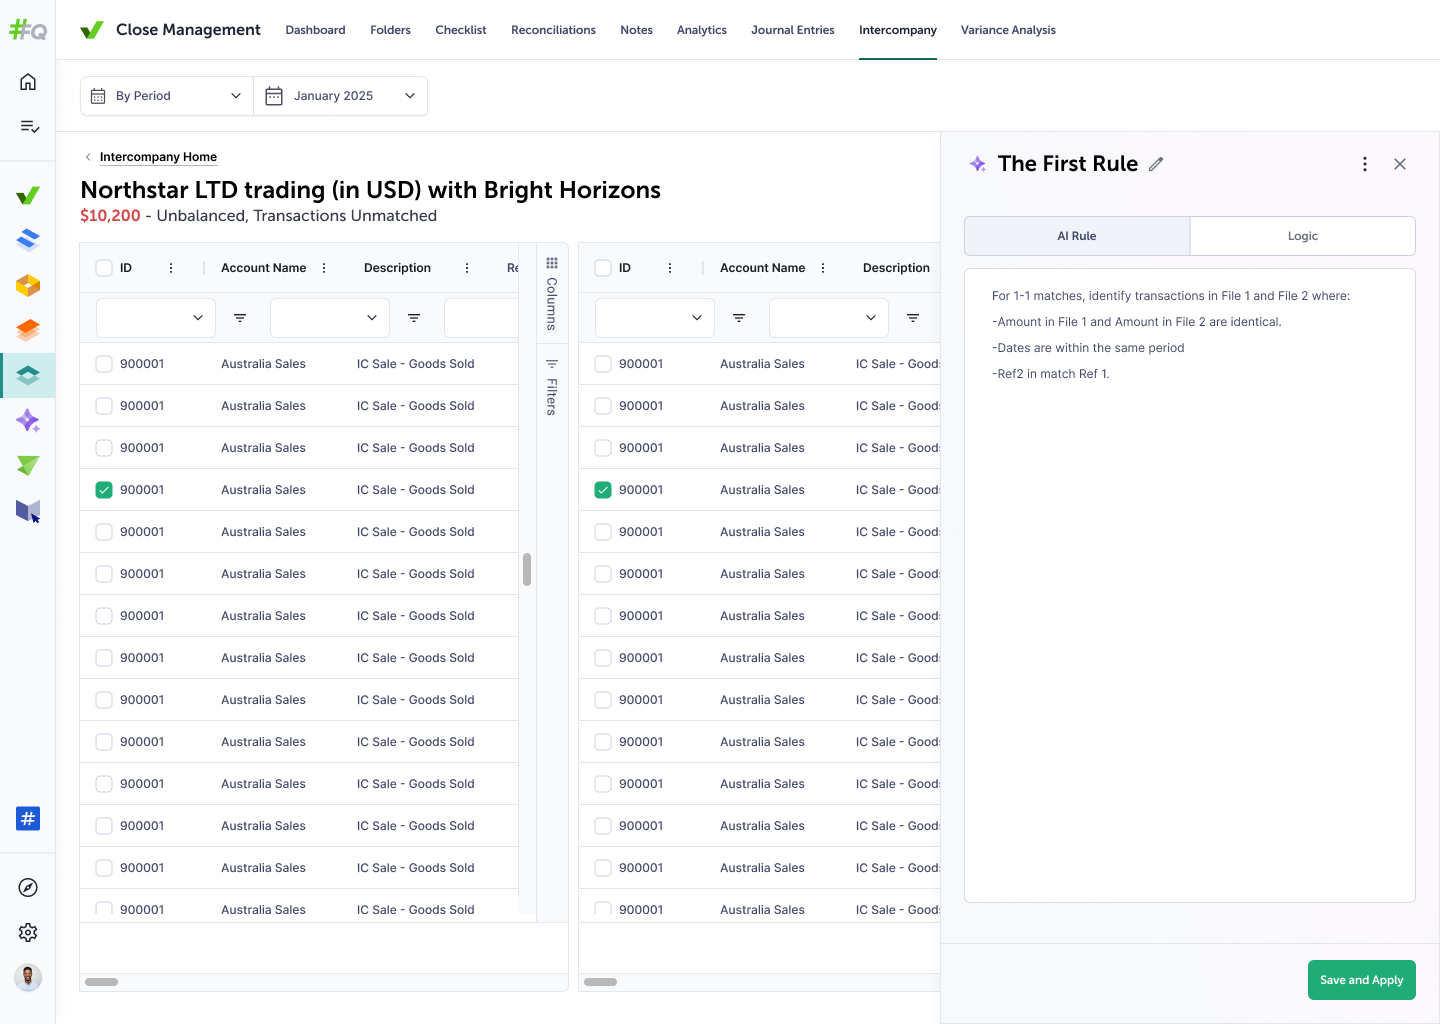Open the Dashboard tab
The image size is (1440, 1024).
tap(315, 30)
